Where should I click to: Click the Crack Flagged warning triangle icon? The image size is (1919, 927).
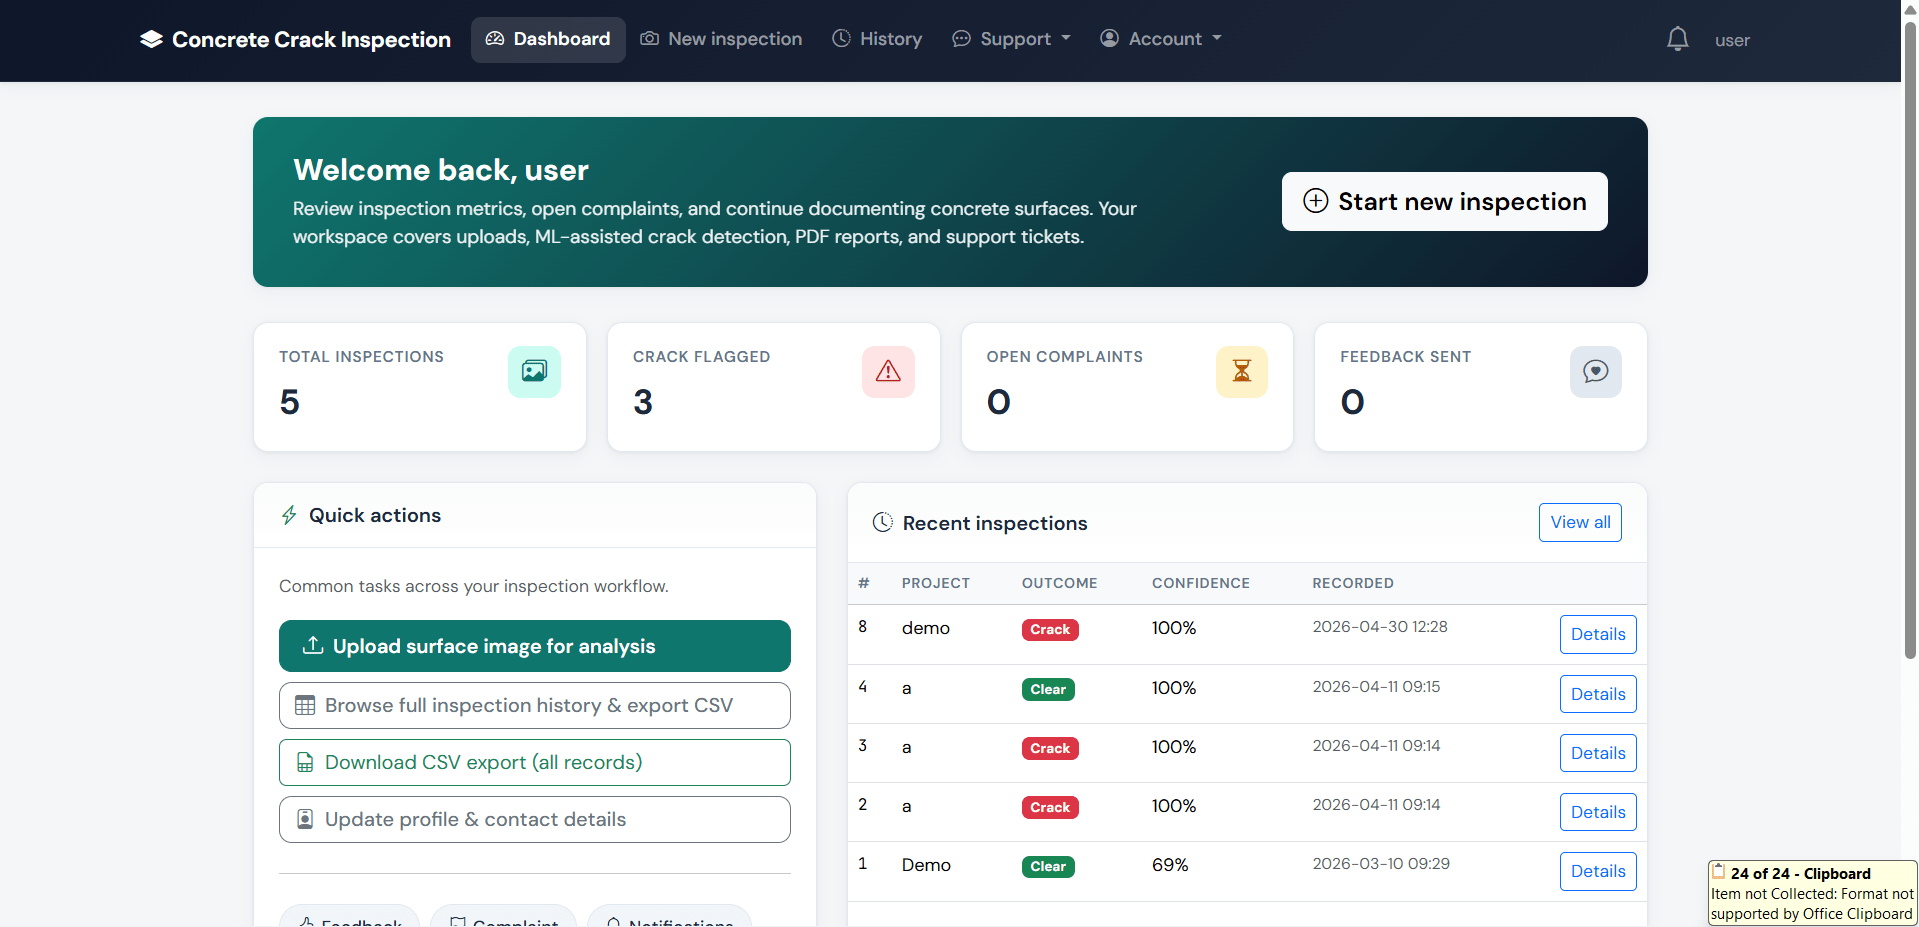pyautogui.click(x=888, y=371)
